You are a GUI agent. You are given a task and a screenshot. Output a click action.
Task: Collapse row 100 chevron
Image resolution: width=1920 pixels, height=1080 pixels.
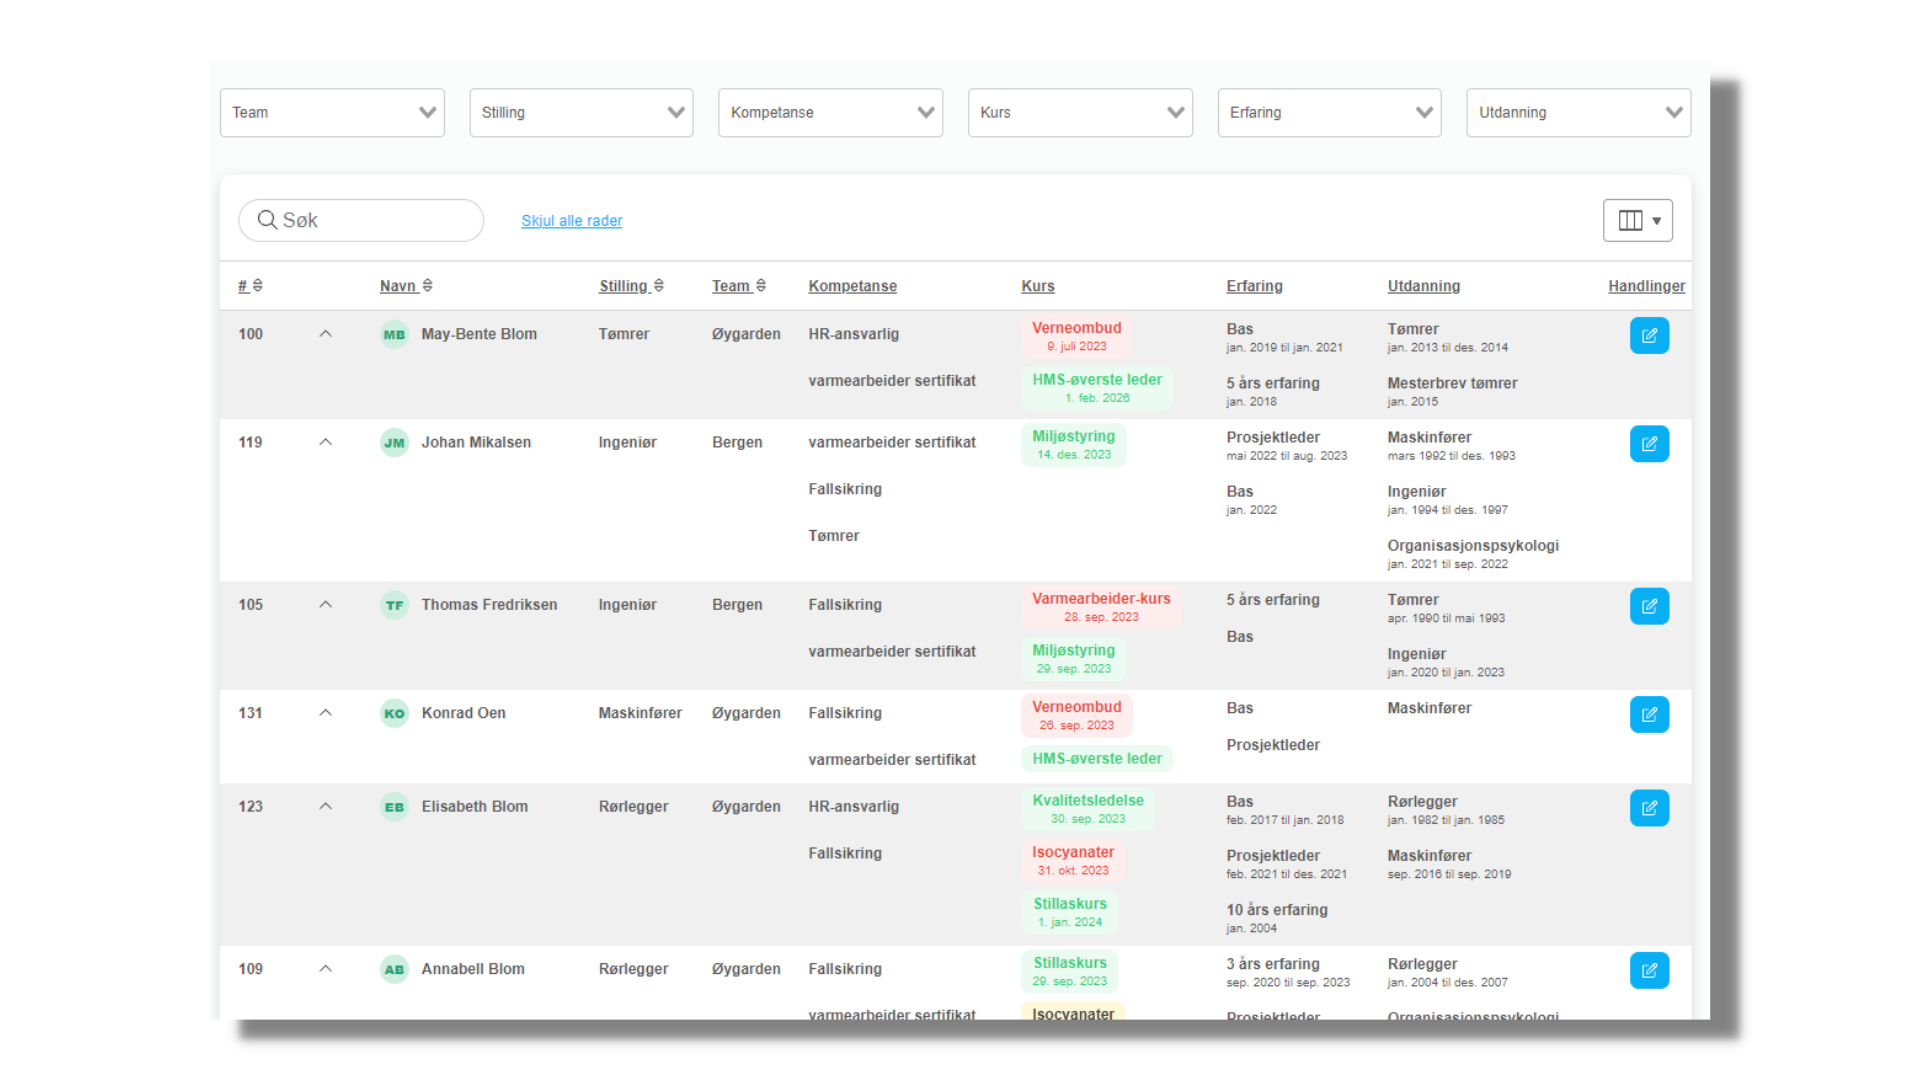coord(325,334)
